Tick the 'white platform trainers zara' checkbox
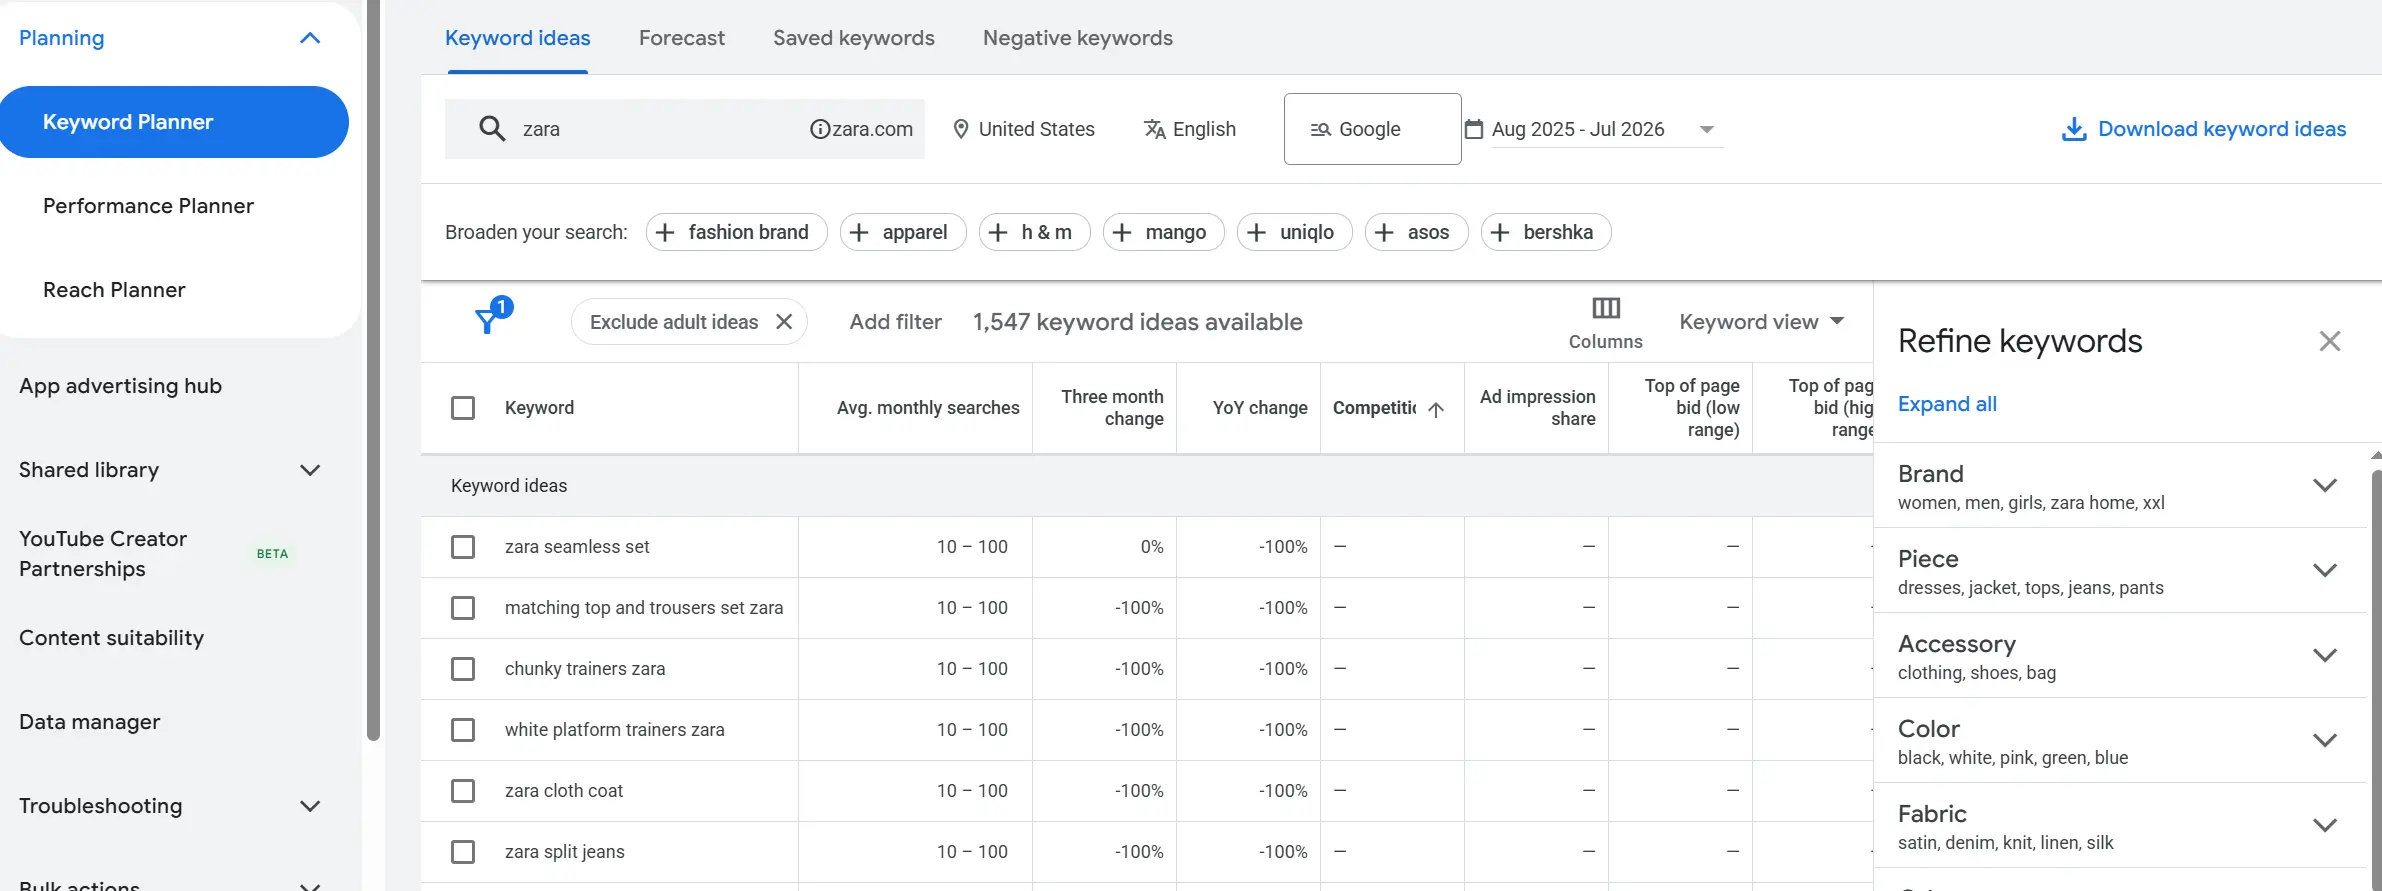 click(x=463, y=730)
